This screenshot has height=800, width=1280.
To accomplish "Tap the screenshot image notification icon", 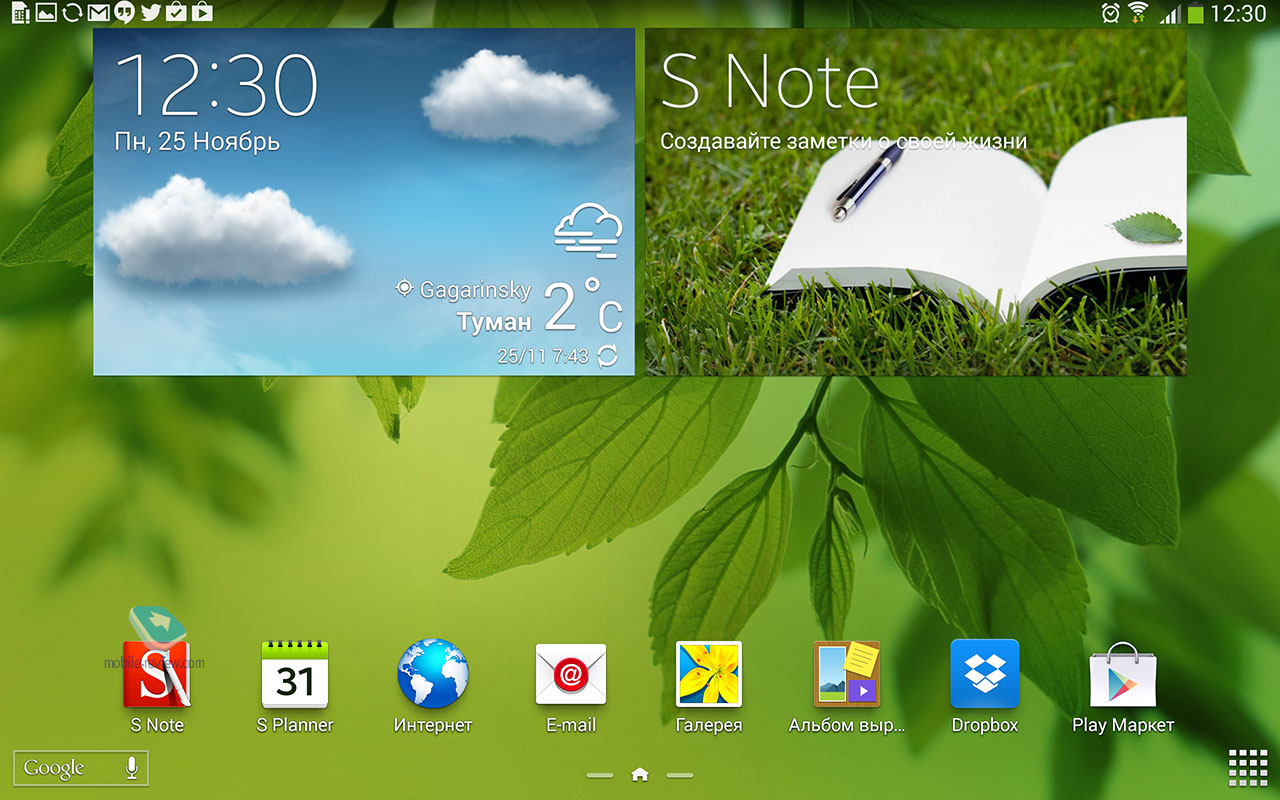I will [46, 12].
